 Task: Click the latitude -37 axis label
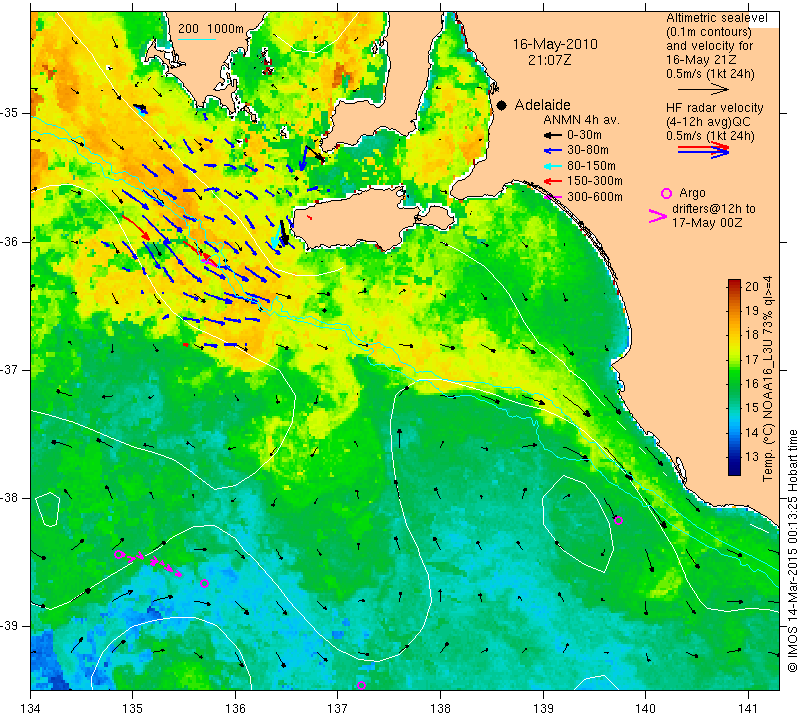pos(10,369)
